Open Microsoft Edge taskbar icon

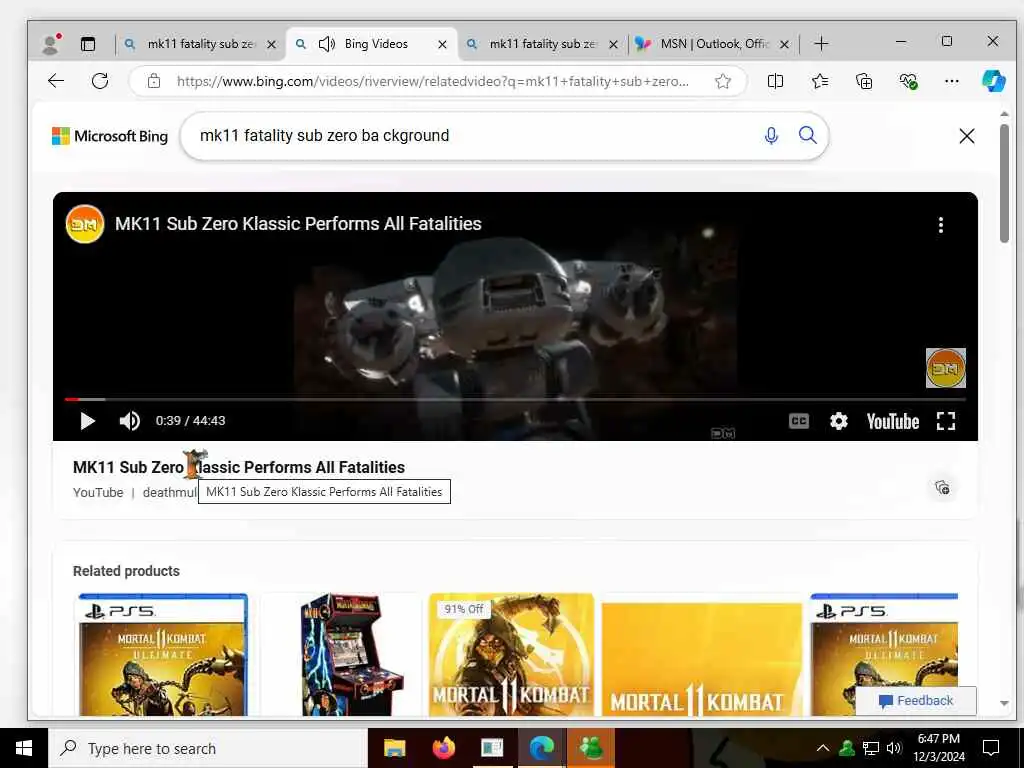[x=542, y=748]
